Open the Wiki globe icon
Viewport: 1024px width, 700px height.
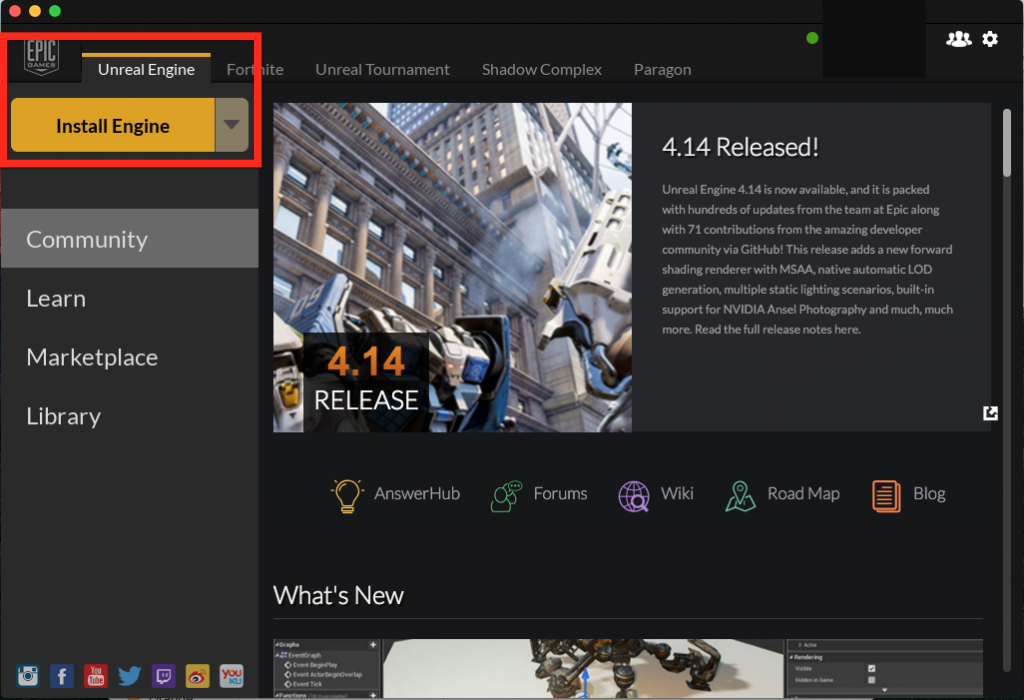click(x=633, y=496)
